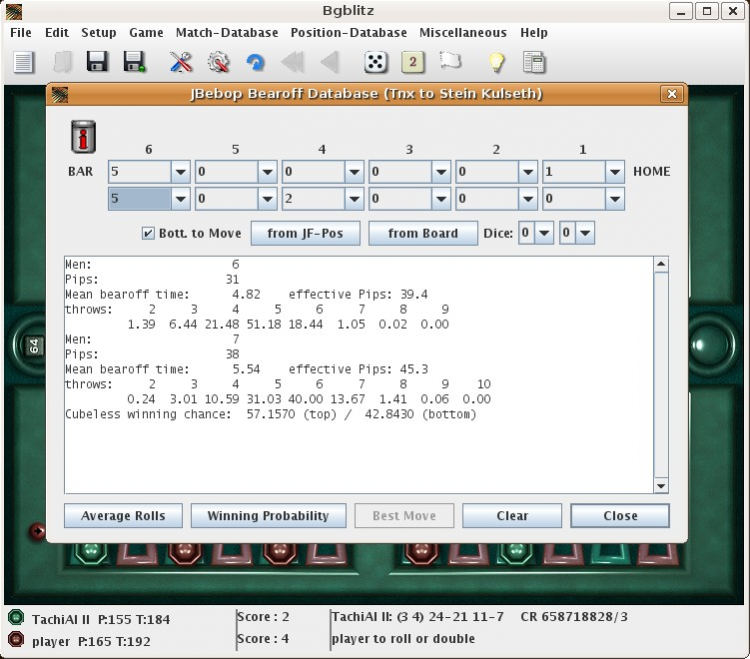Click the light bulb hint icon
This screenshot has height=659, width=750.
click(x=495, y=62)
